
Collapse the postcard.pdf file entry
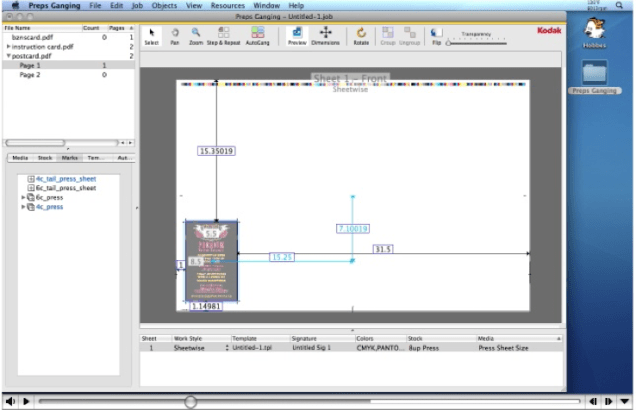pyautogui.click(x=8, y=56)
